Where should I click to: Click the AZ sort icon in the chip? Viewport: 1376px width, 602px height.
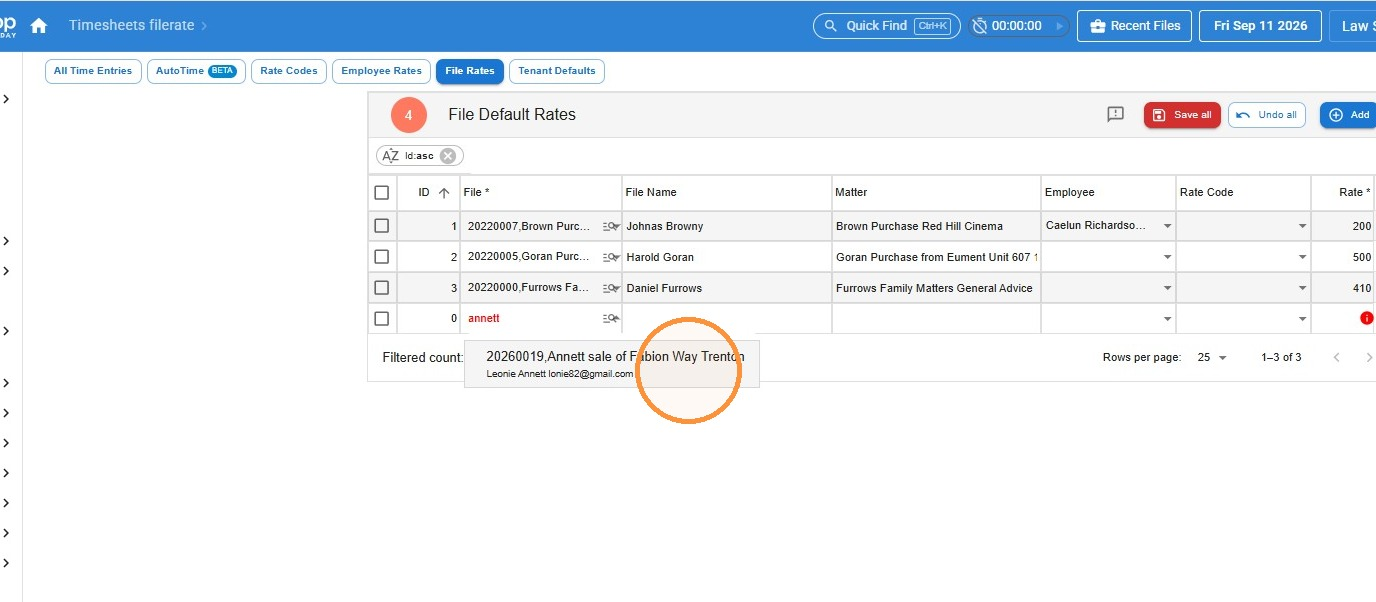click(x=391, y=156)
